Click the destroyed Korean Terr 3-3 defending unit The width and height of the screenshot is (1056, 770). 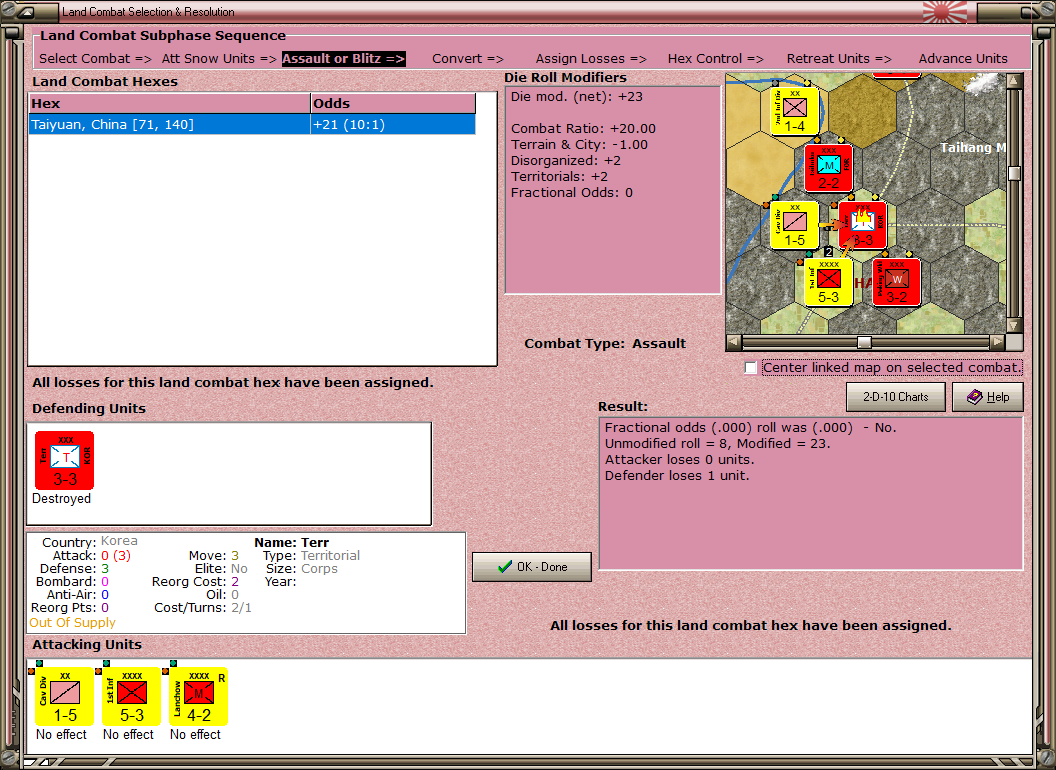65,461
